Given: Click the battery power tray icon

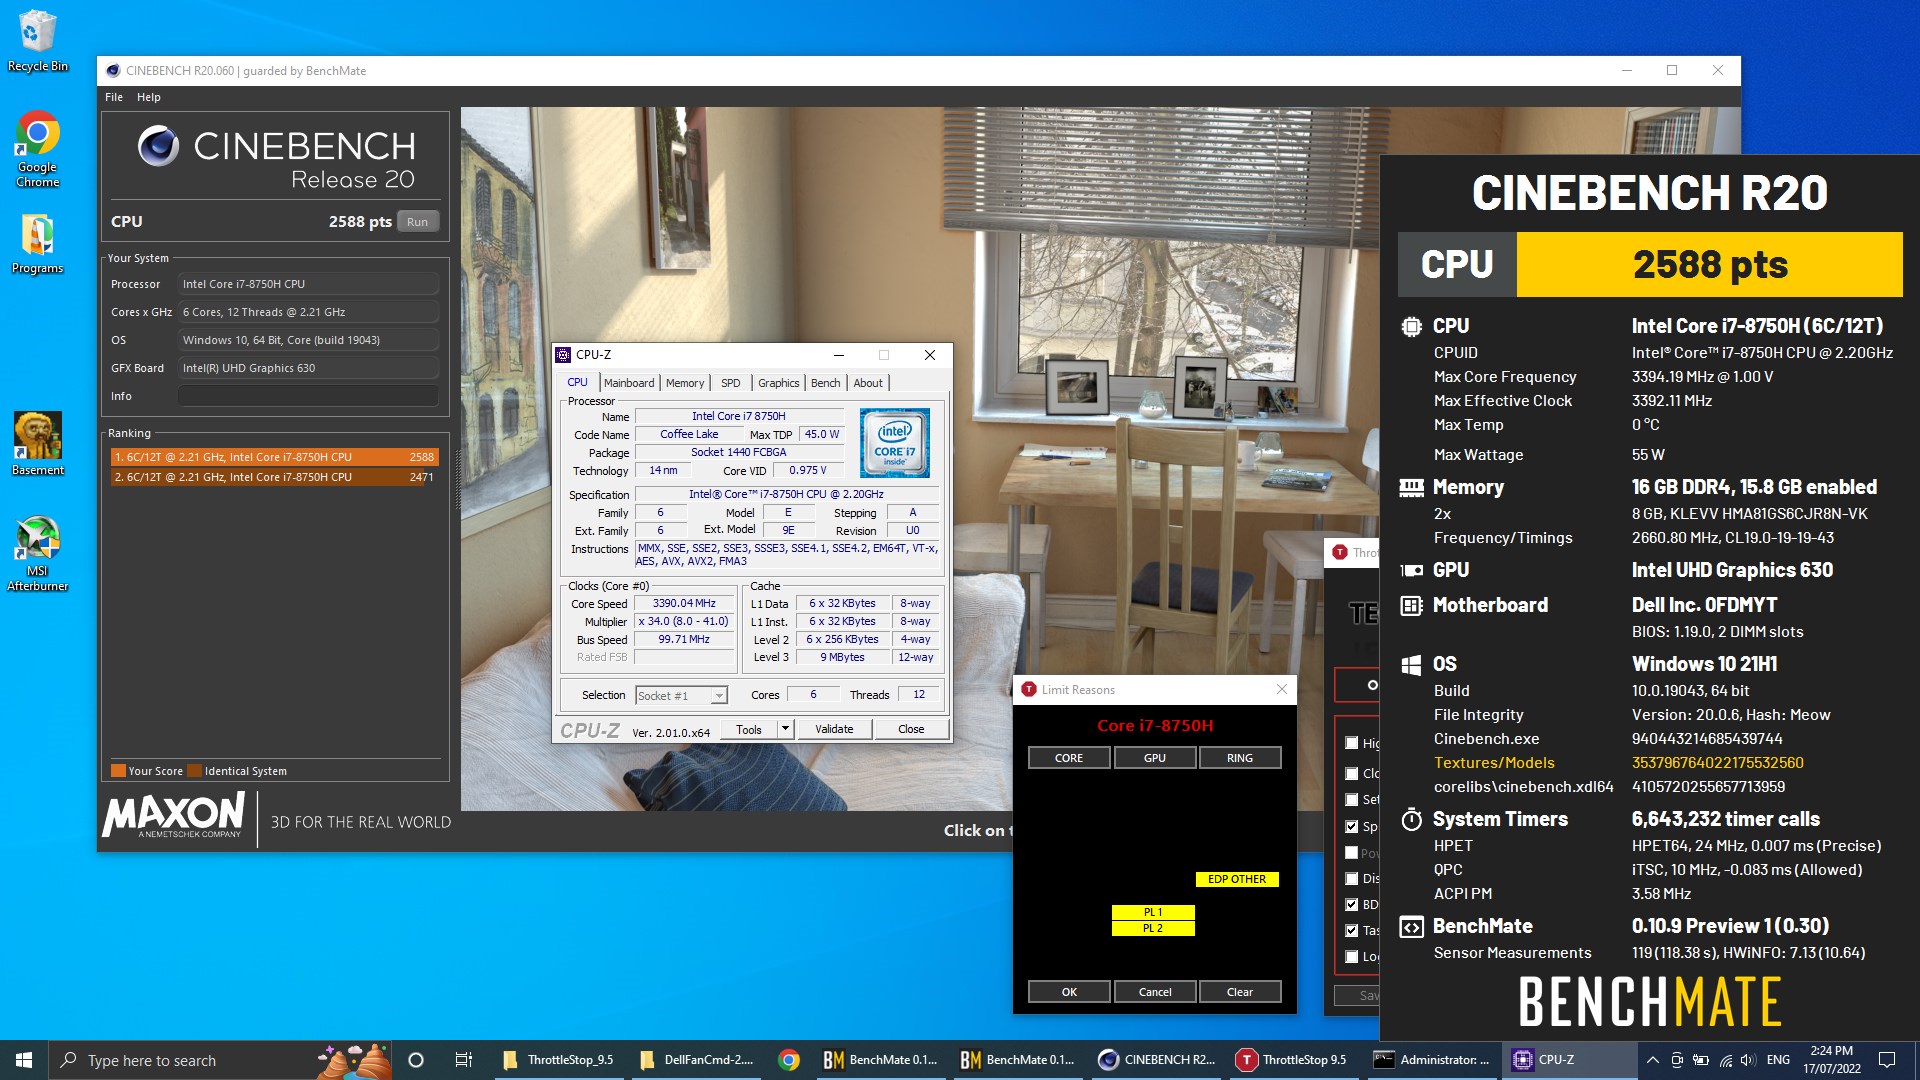Looking at the screenshot, I should coord(1700,1060).
